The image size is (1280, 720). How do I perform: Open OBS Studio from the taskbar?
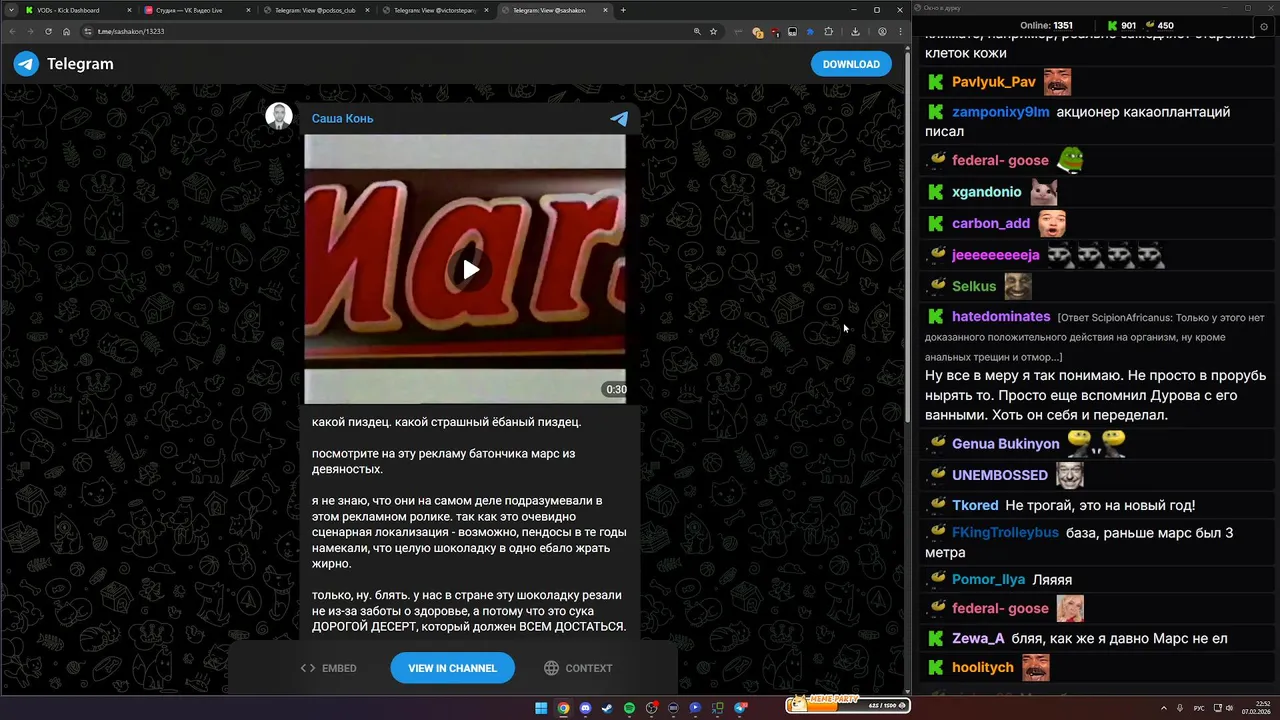pos(651,708)
